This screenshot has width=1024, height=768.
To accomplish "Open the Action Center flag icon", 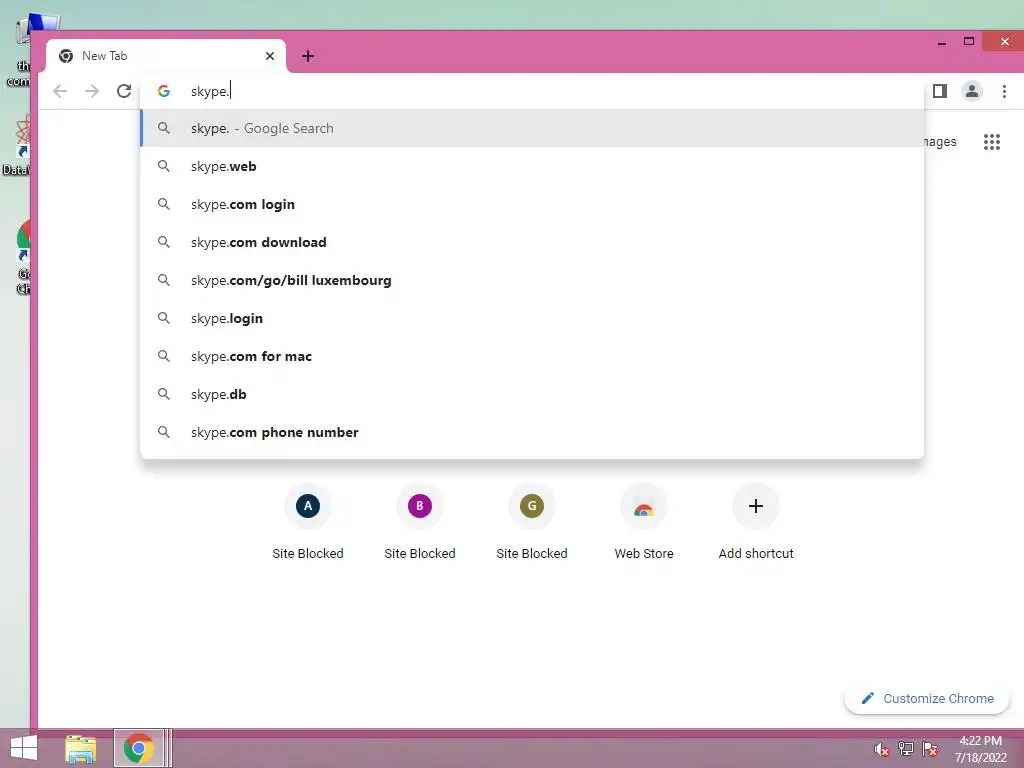I will point(930,749).
